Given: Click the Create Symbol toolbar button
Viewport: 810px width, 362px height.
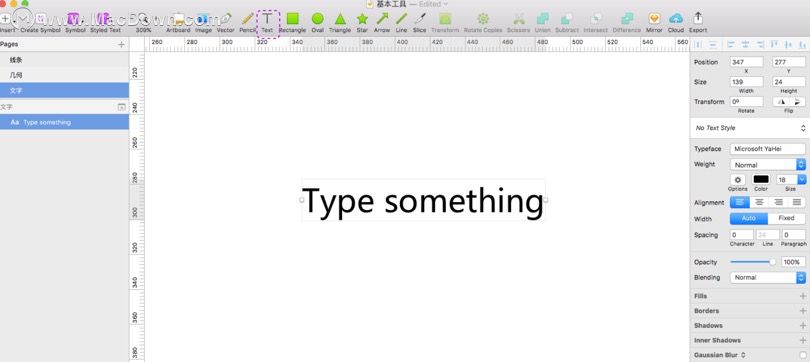Looking at the screenshot, I should 40,23.
